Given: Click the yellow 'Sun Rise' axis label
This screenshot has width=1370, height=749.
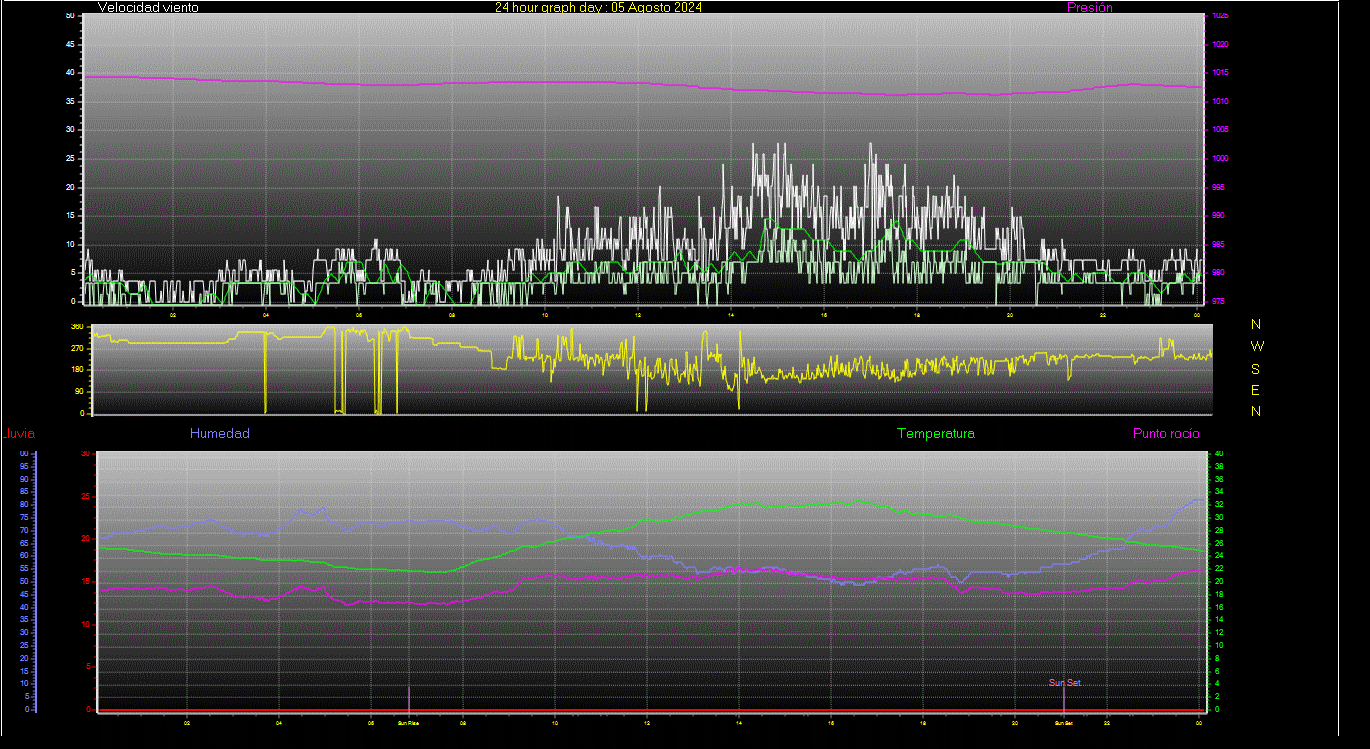Looking at the screenshot, I should tap(408, 722).
